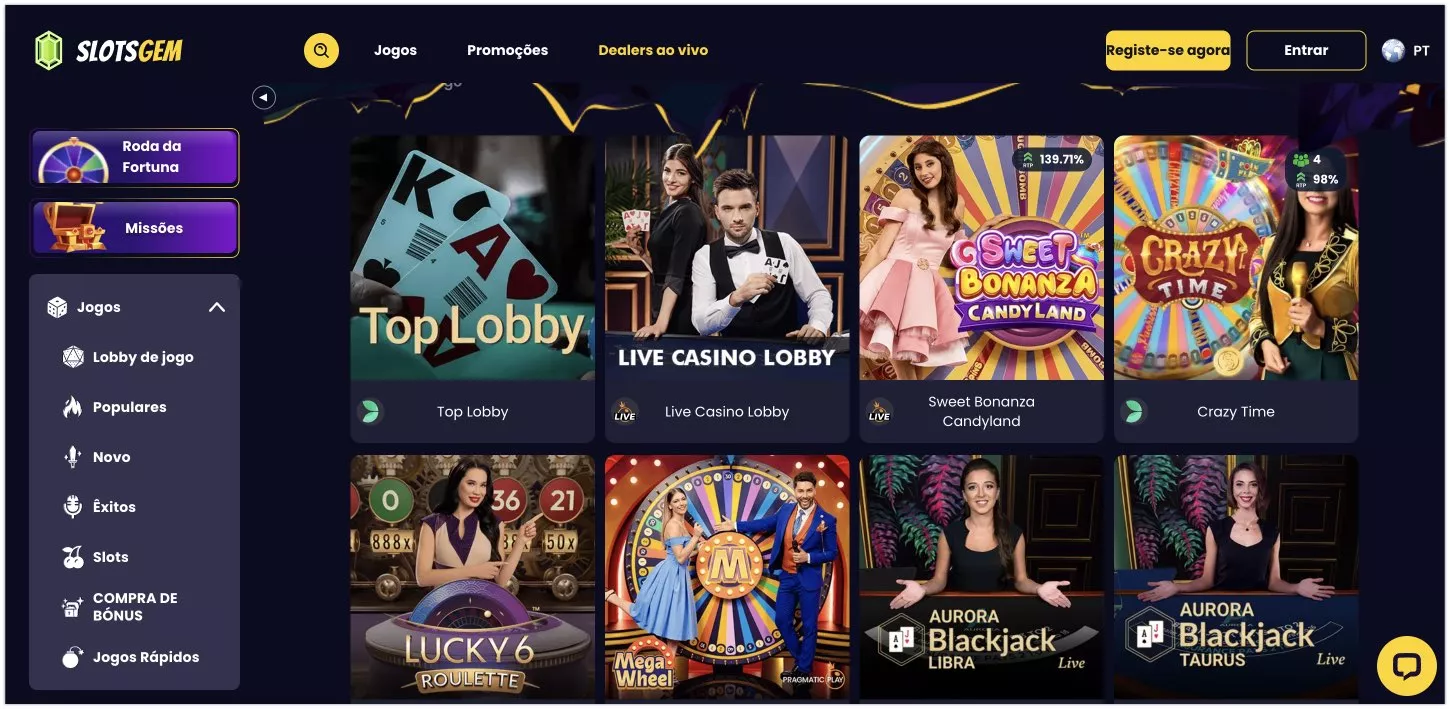Click the microphone icon for Êxitos
The height and width of the screenshot is (709, 1450).
coord(72,507)
